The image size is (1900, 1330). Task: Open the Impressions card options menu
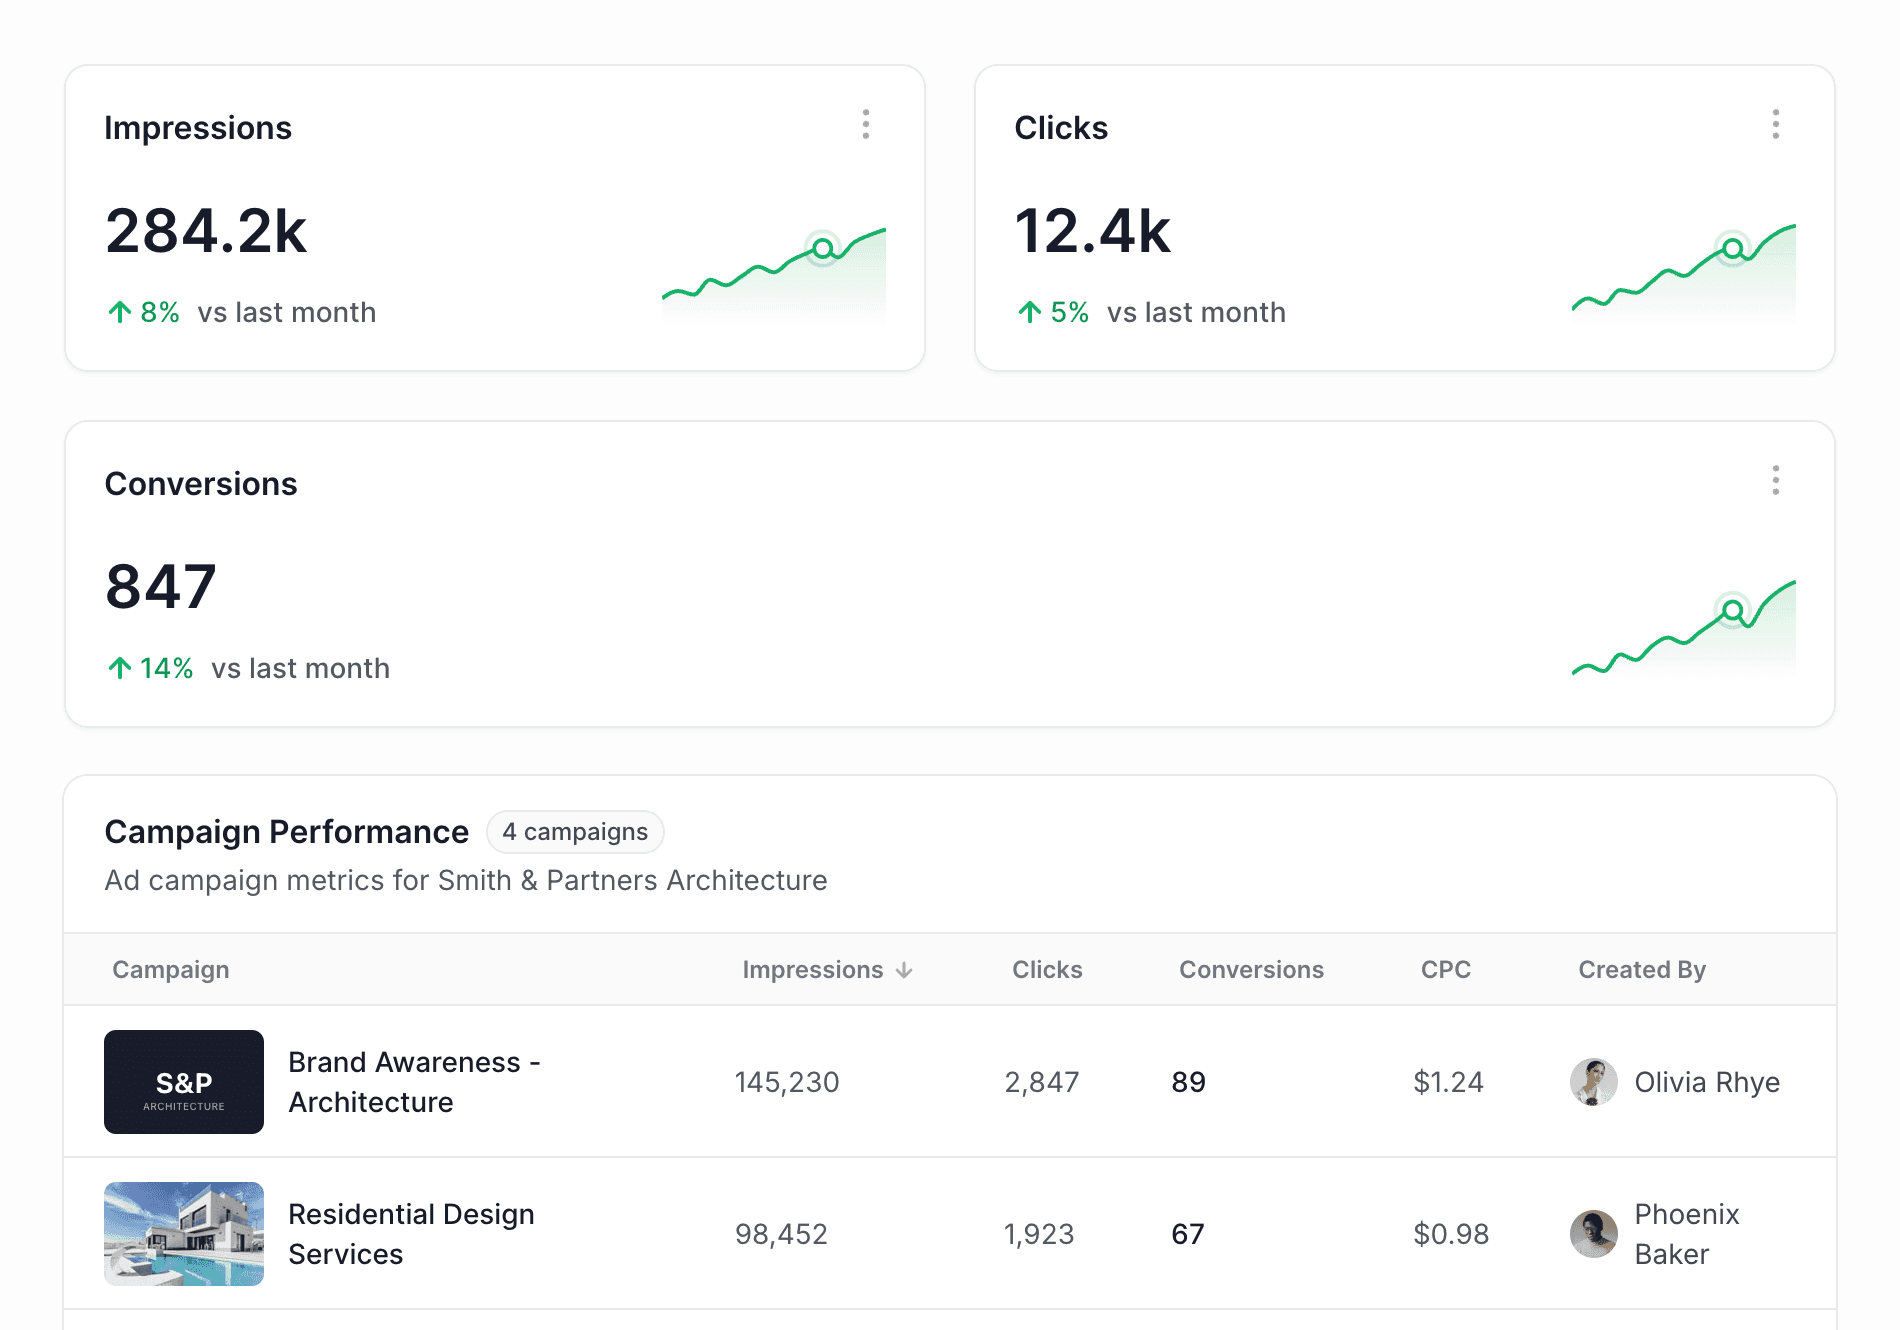tap(866, 124)
